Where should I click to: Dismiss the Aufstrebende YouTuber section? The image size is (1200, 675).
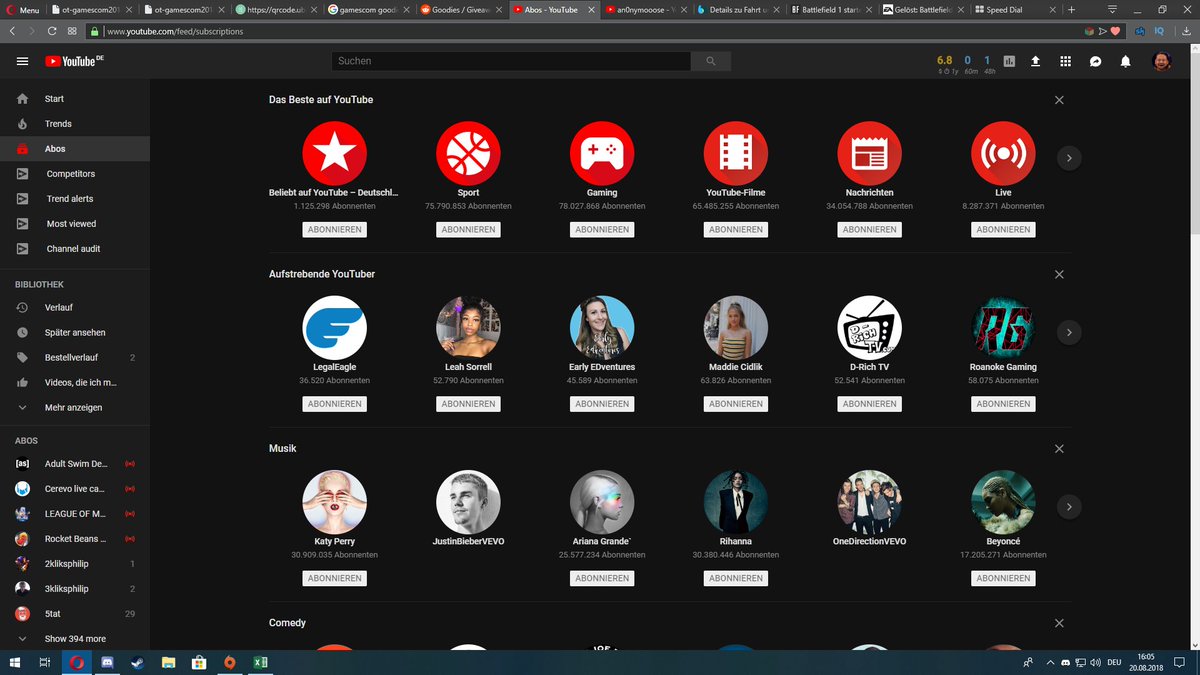coord(1059,274)
